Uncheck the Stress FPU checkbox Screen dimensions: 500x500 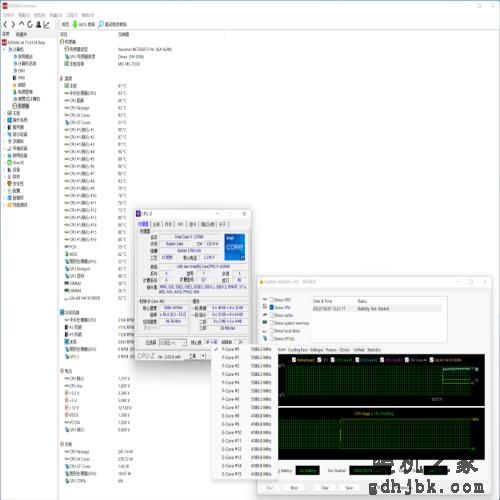coord(272,307)
